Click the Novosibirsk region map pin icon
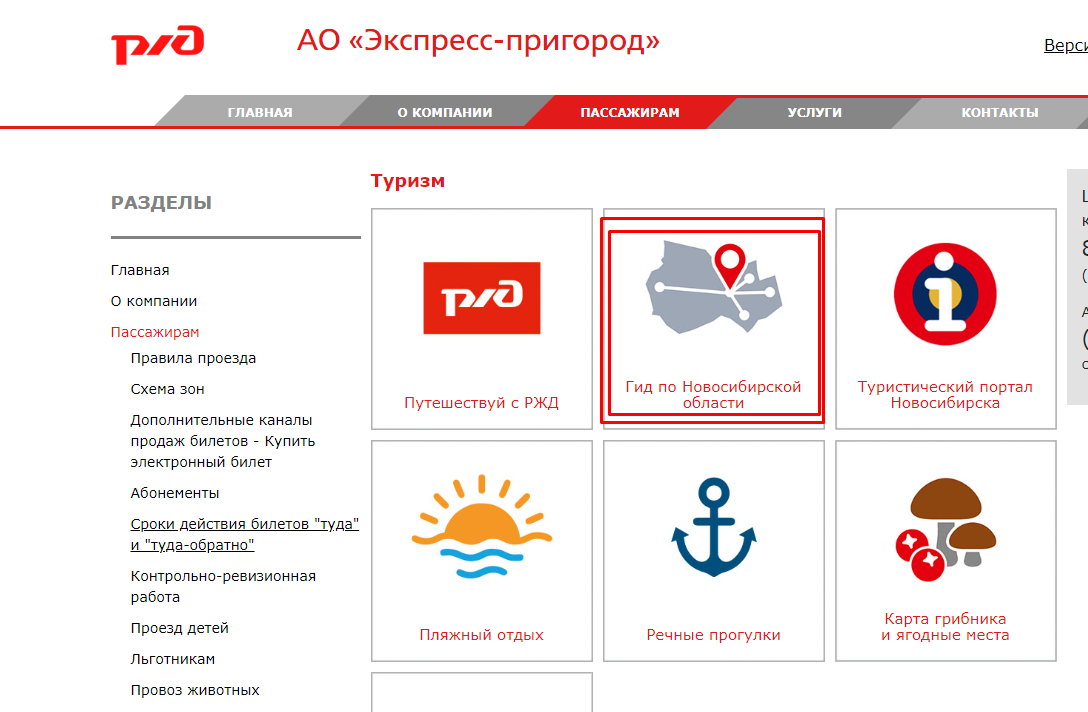The height and width of the screenshot is (712, 1088). coord(714,287)
